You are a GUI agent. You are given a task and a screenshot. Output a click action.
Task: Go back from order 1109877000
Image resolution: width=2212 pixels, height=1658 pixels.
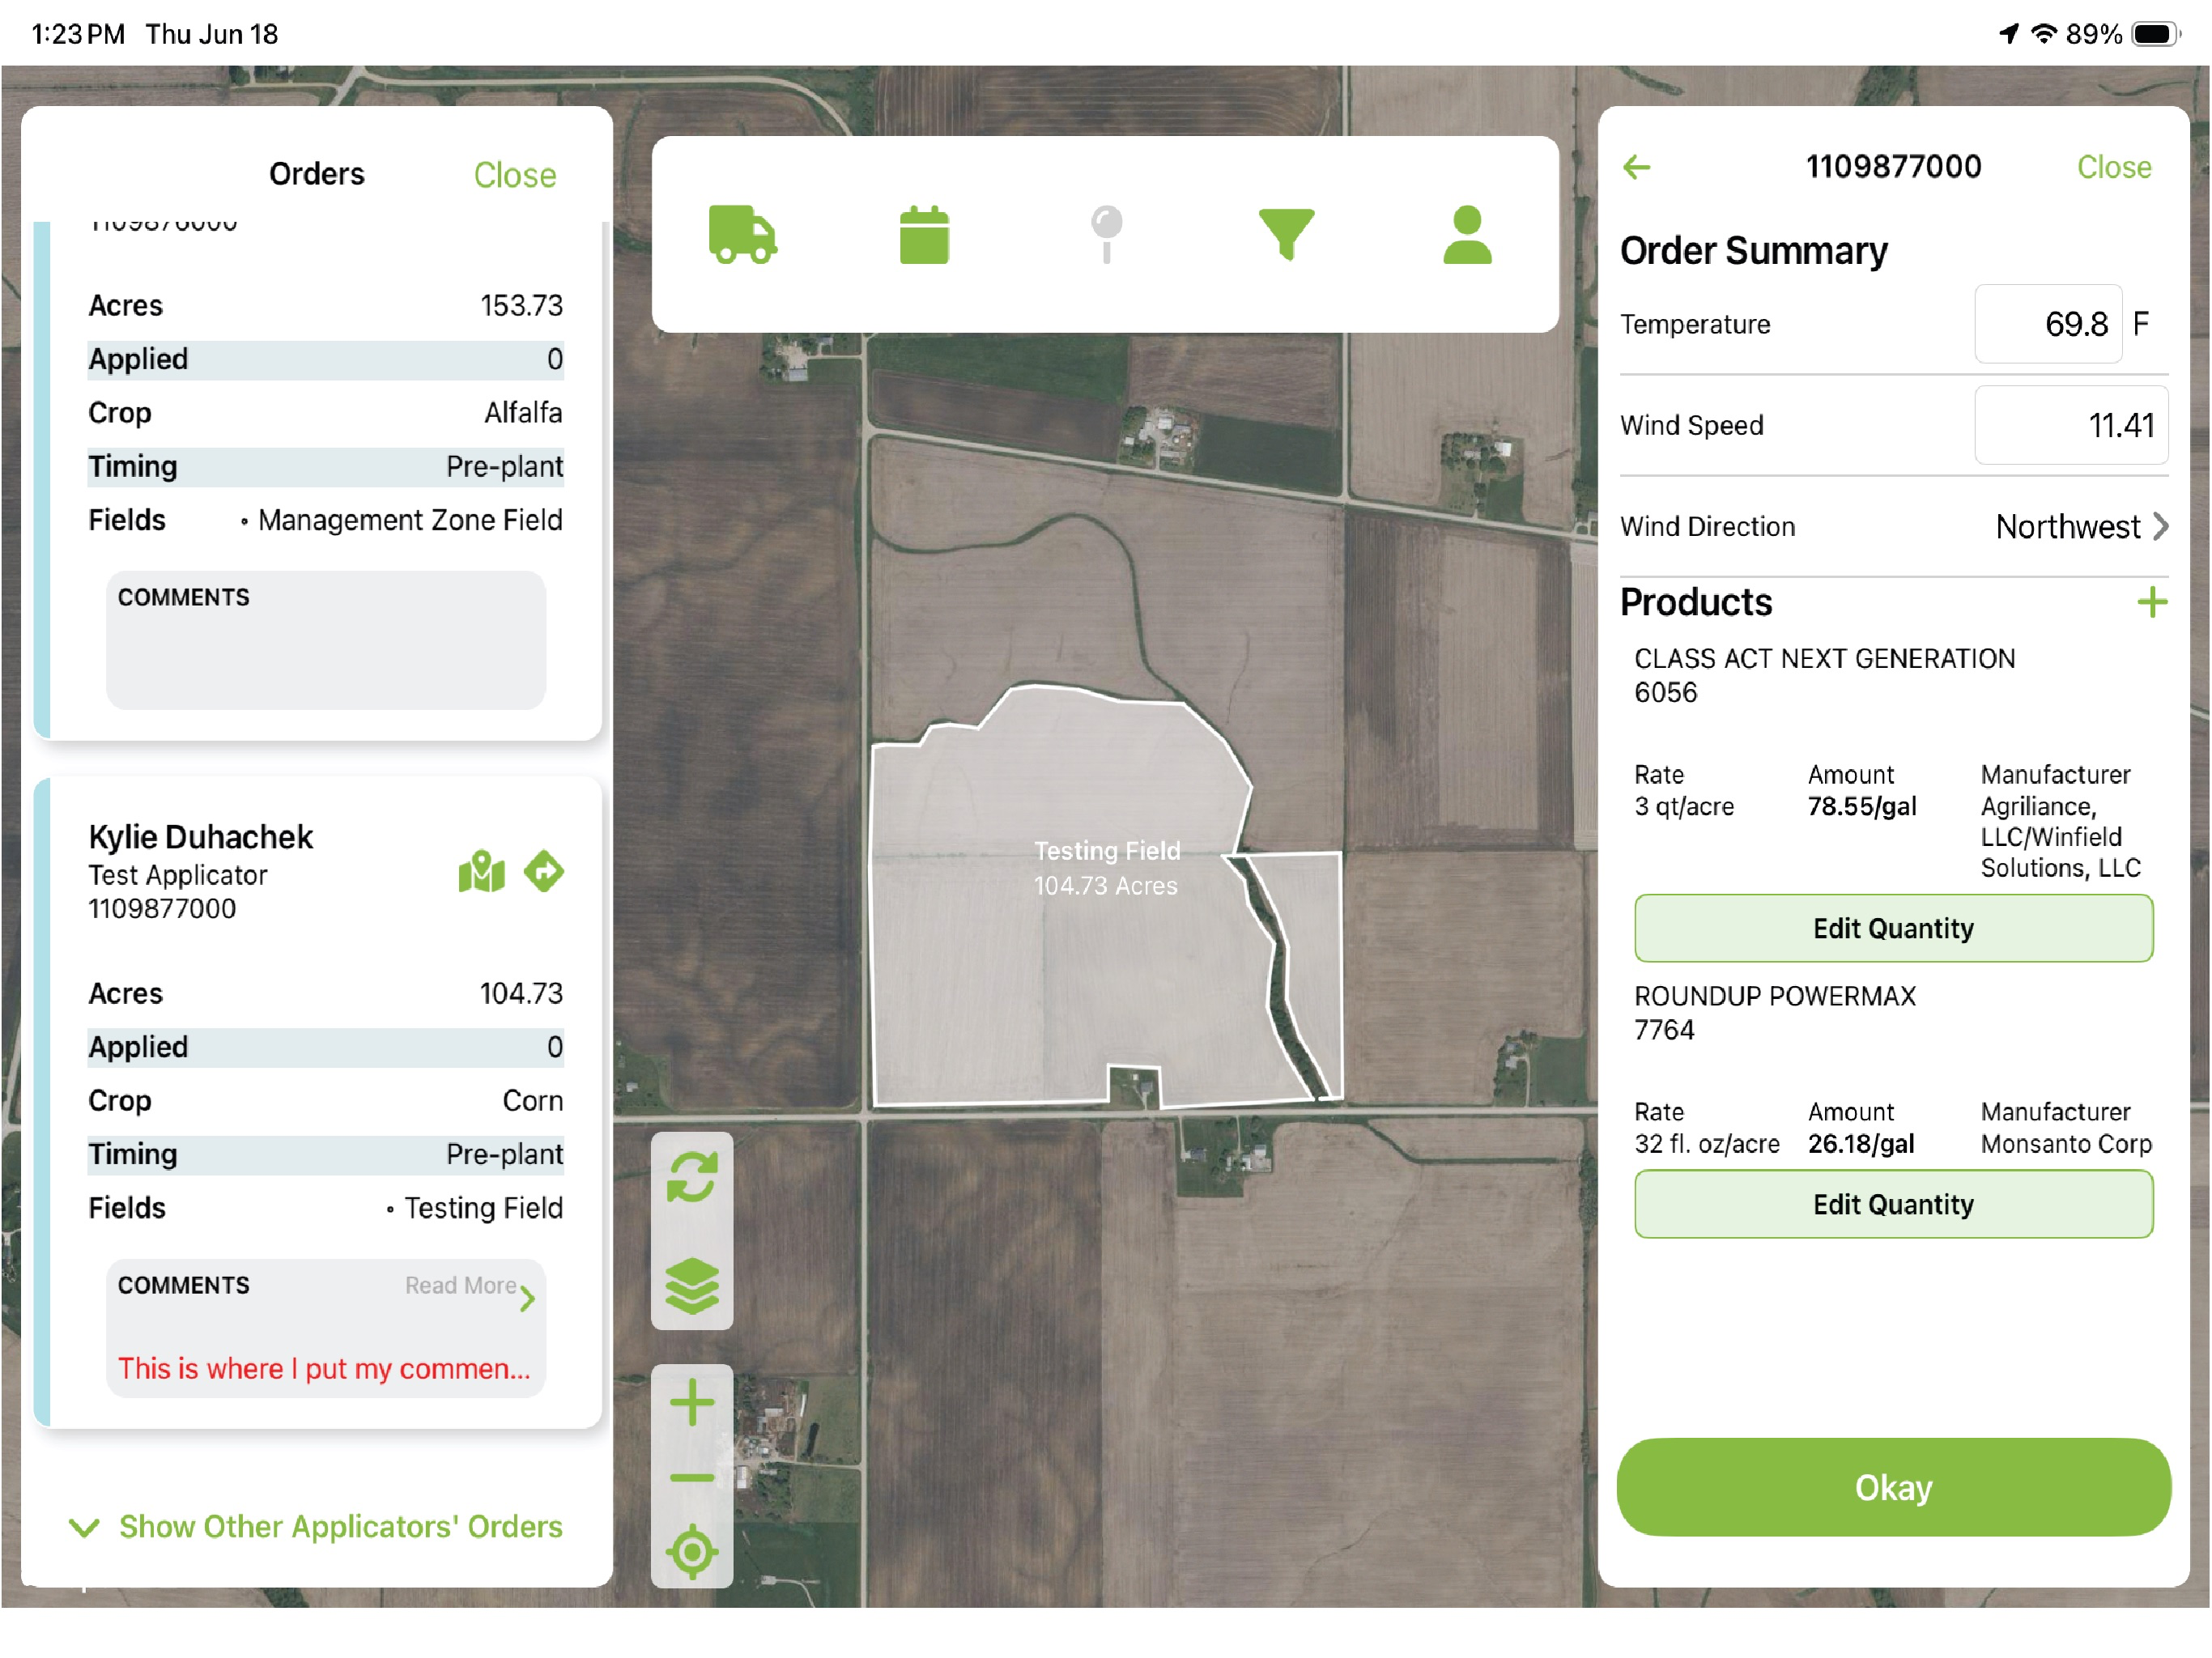click(x=1636, y=167)
